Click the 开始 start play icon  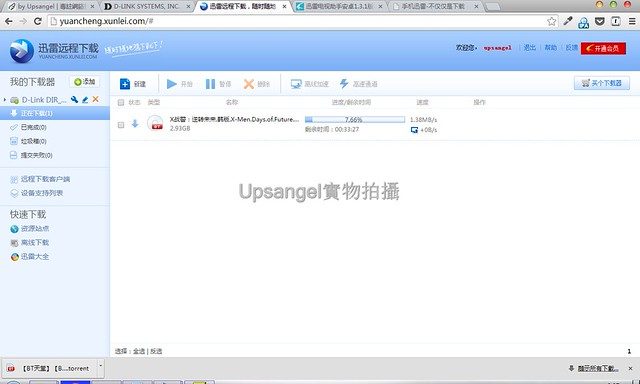(172, 84)
